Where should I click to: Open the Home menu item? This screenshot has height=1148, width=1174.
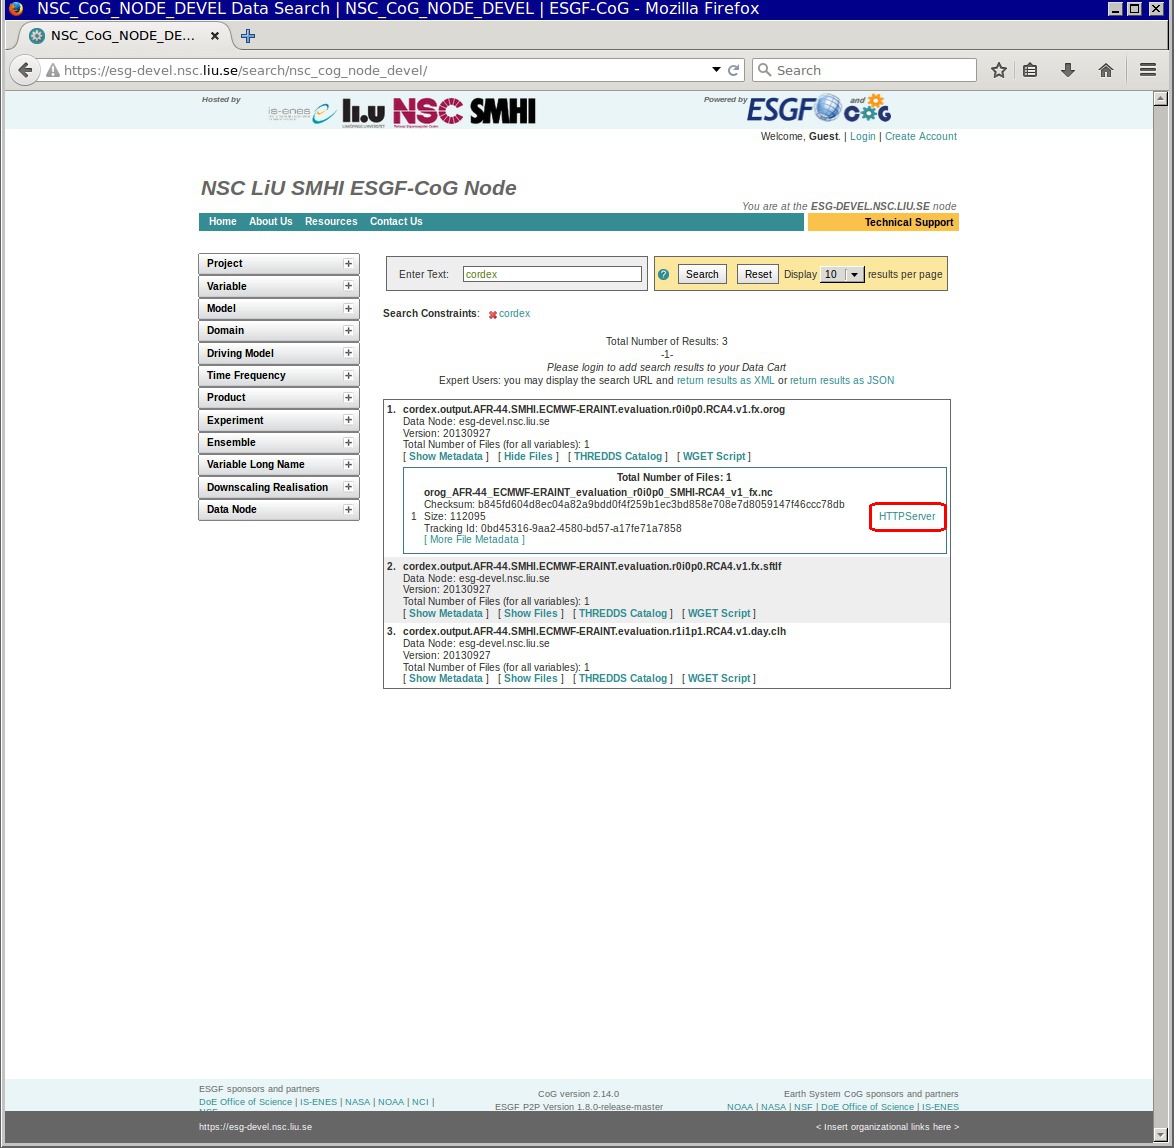click(x=222, y=222)
